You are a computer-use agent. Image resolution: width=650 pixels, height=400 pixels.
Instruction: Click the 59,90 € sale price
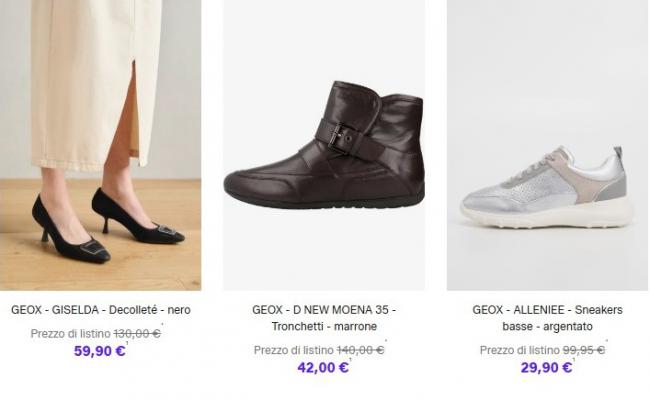[x=99, y=351]
